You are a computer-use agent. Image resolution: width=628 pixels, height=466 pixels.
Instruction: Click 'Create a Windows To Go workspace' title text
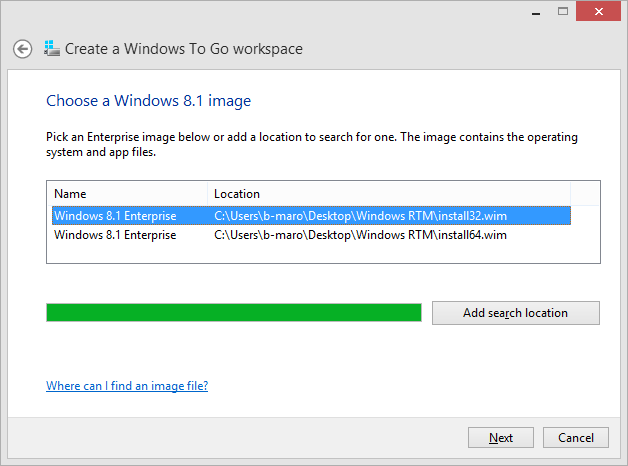(x=184, y=49)
